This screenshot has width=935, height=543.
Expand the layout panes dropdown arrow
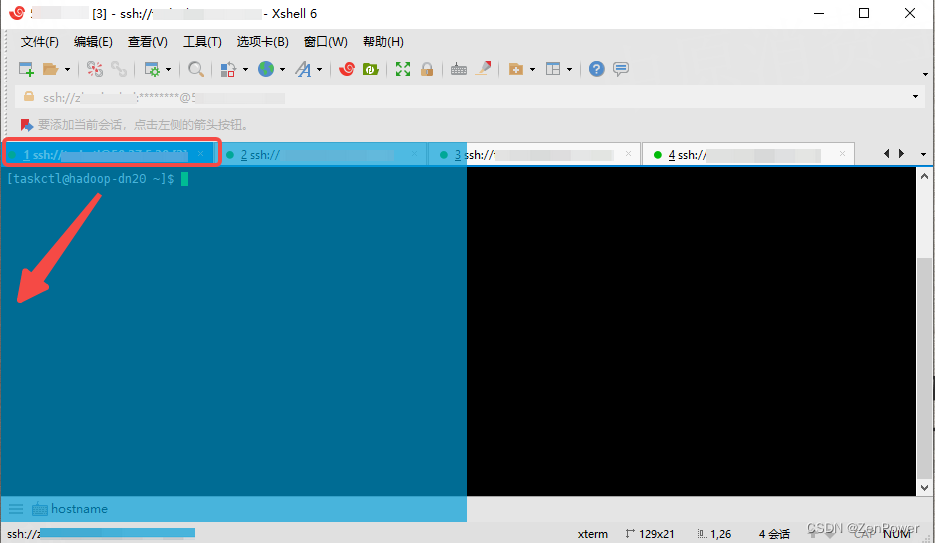point(569,70)
